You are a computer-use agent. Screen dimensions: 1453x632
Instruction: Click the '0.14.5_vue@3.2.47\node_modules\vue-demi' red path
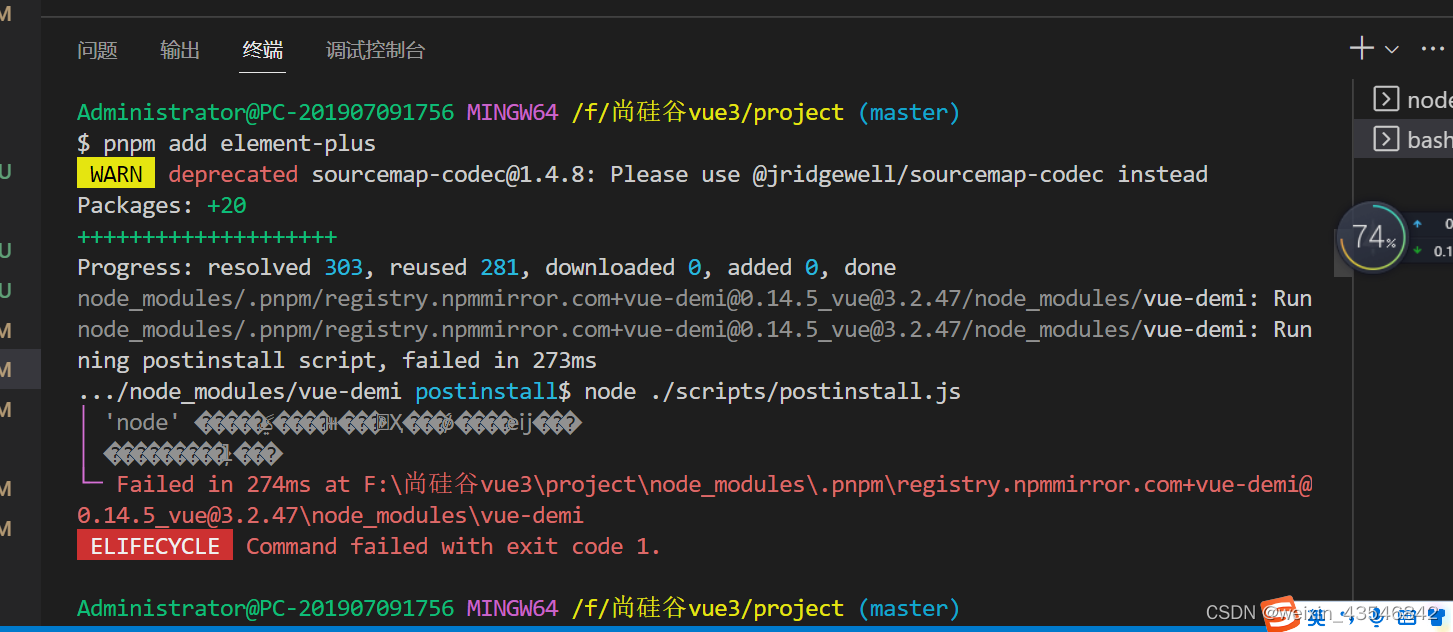pyautogui.click(x=330, y=515)
